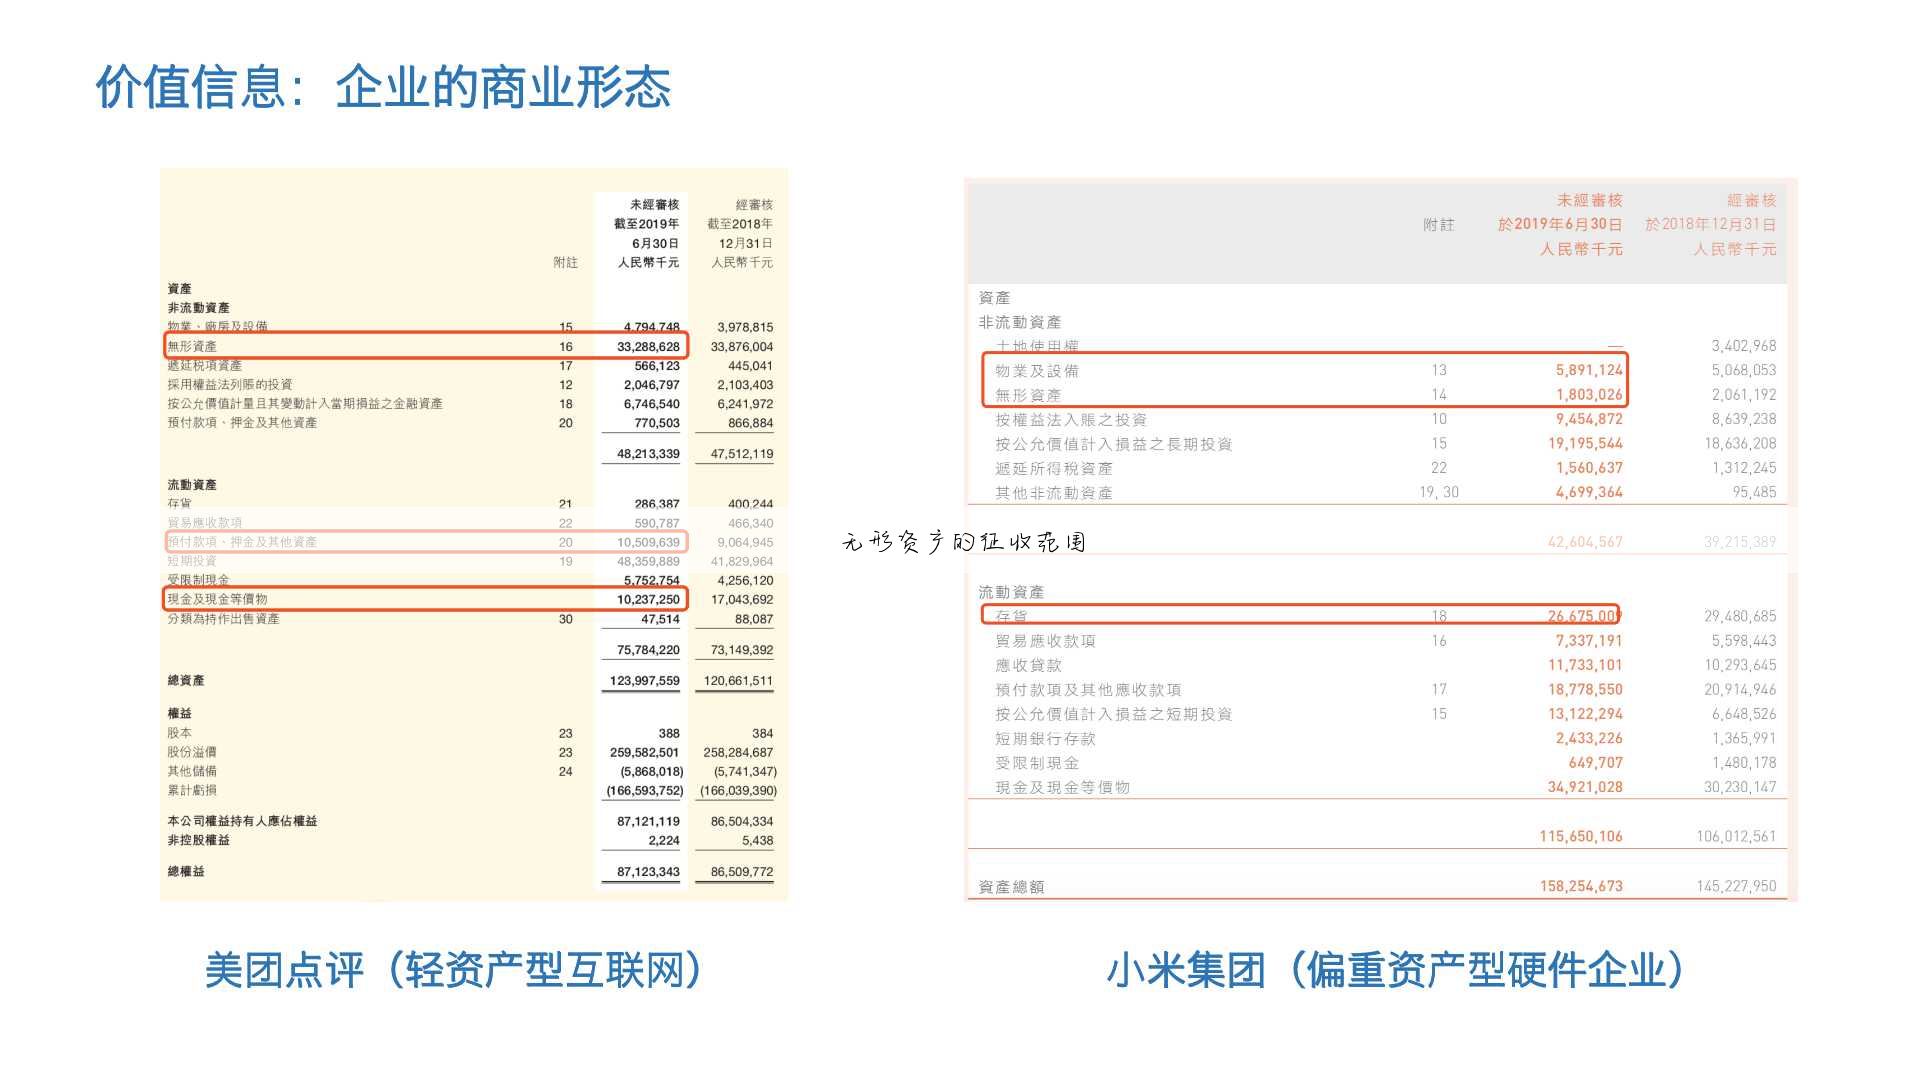The image size is (1920, 1080).
Task: Select the current assets total '75,784,220'
Action: (x=648, y=650)
